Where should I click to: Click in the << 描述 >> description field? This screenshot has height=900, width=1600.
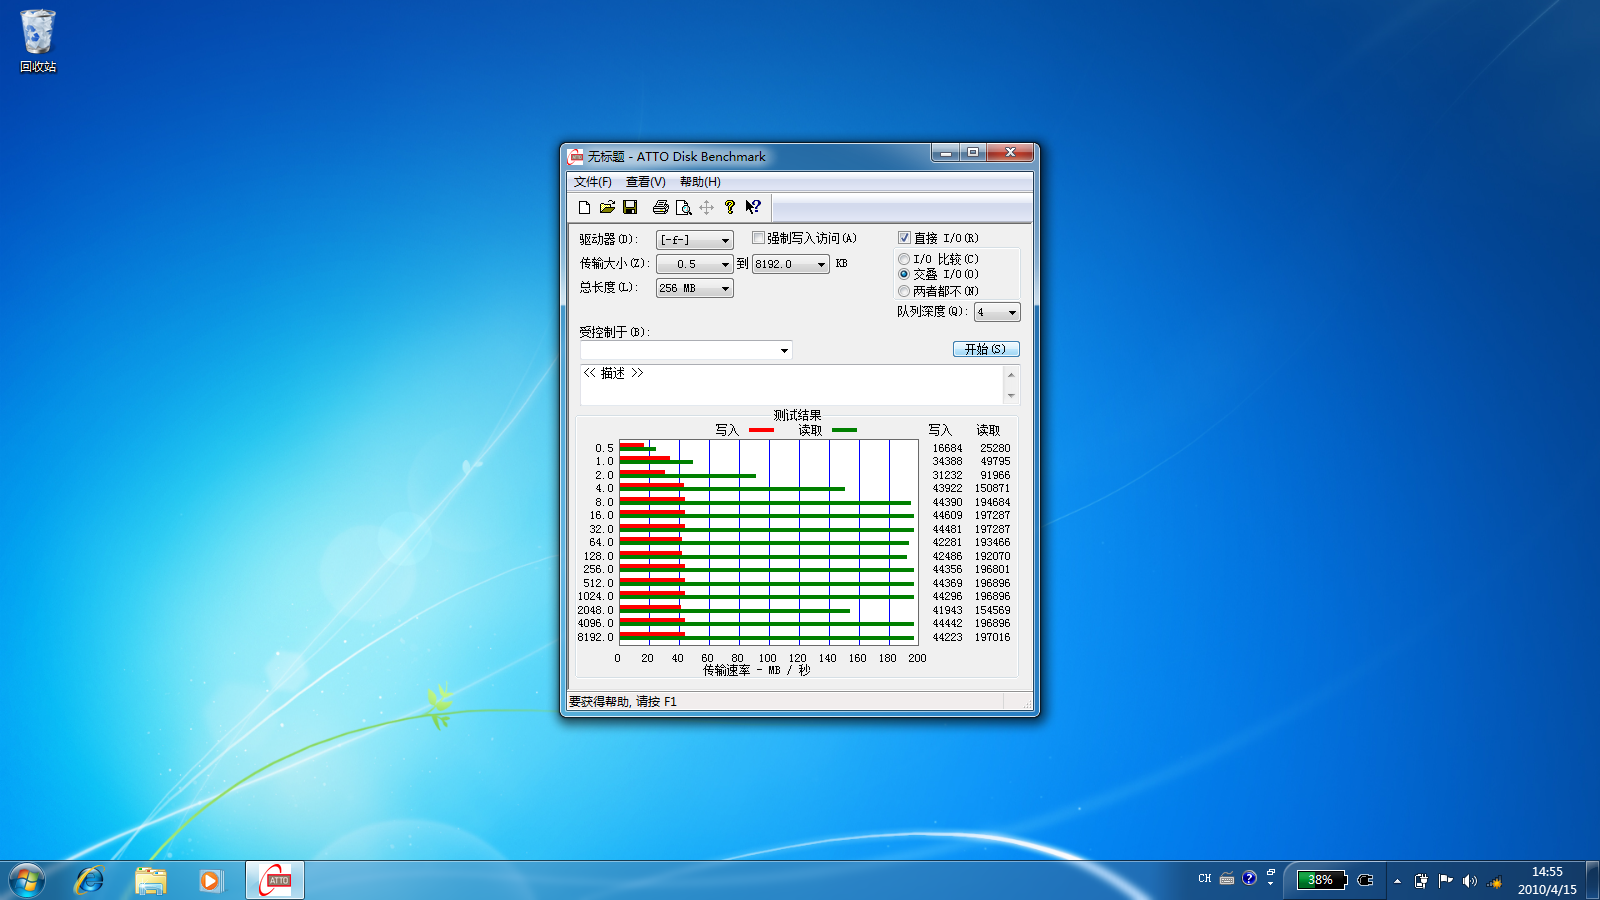(x=791, y=385)
